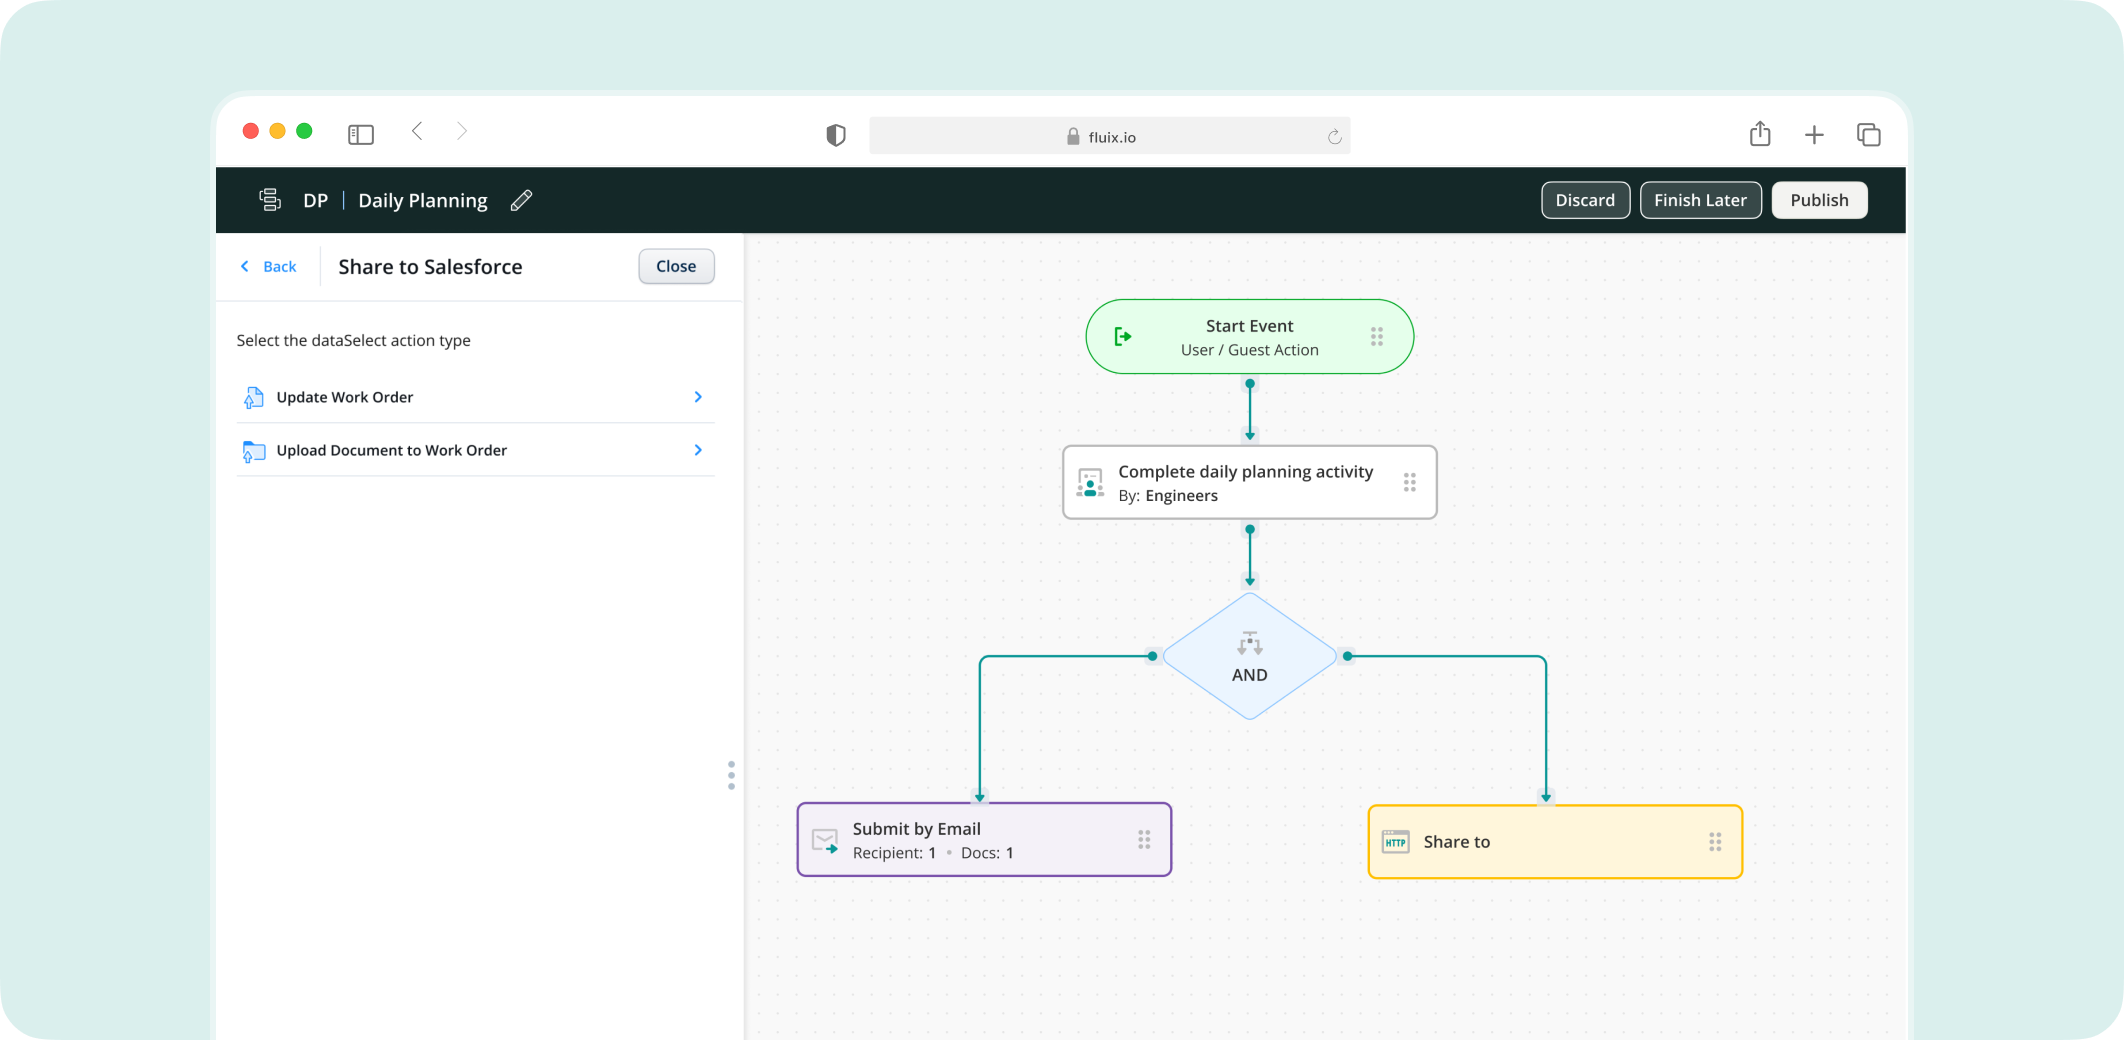Click drag handle on Share to node
This screenshot has height=1040, width=2124.
tap(1715, 842)
